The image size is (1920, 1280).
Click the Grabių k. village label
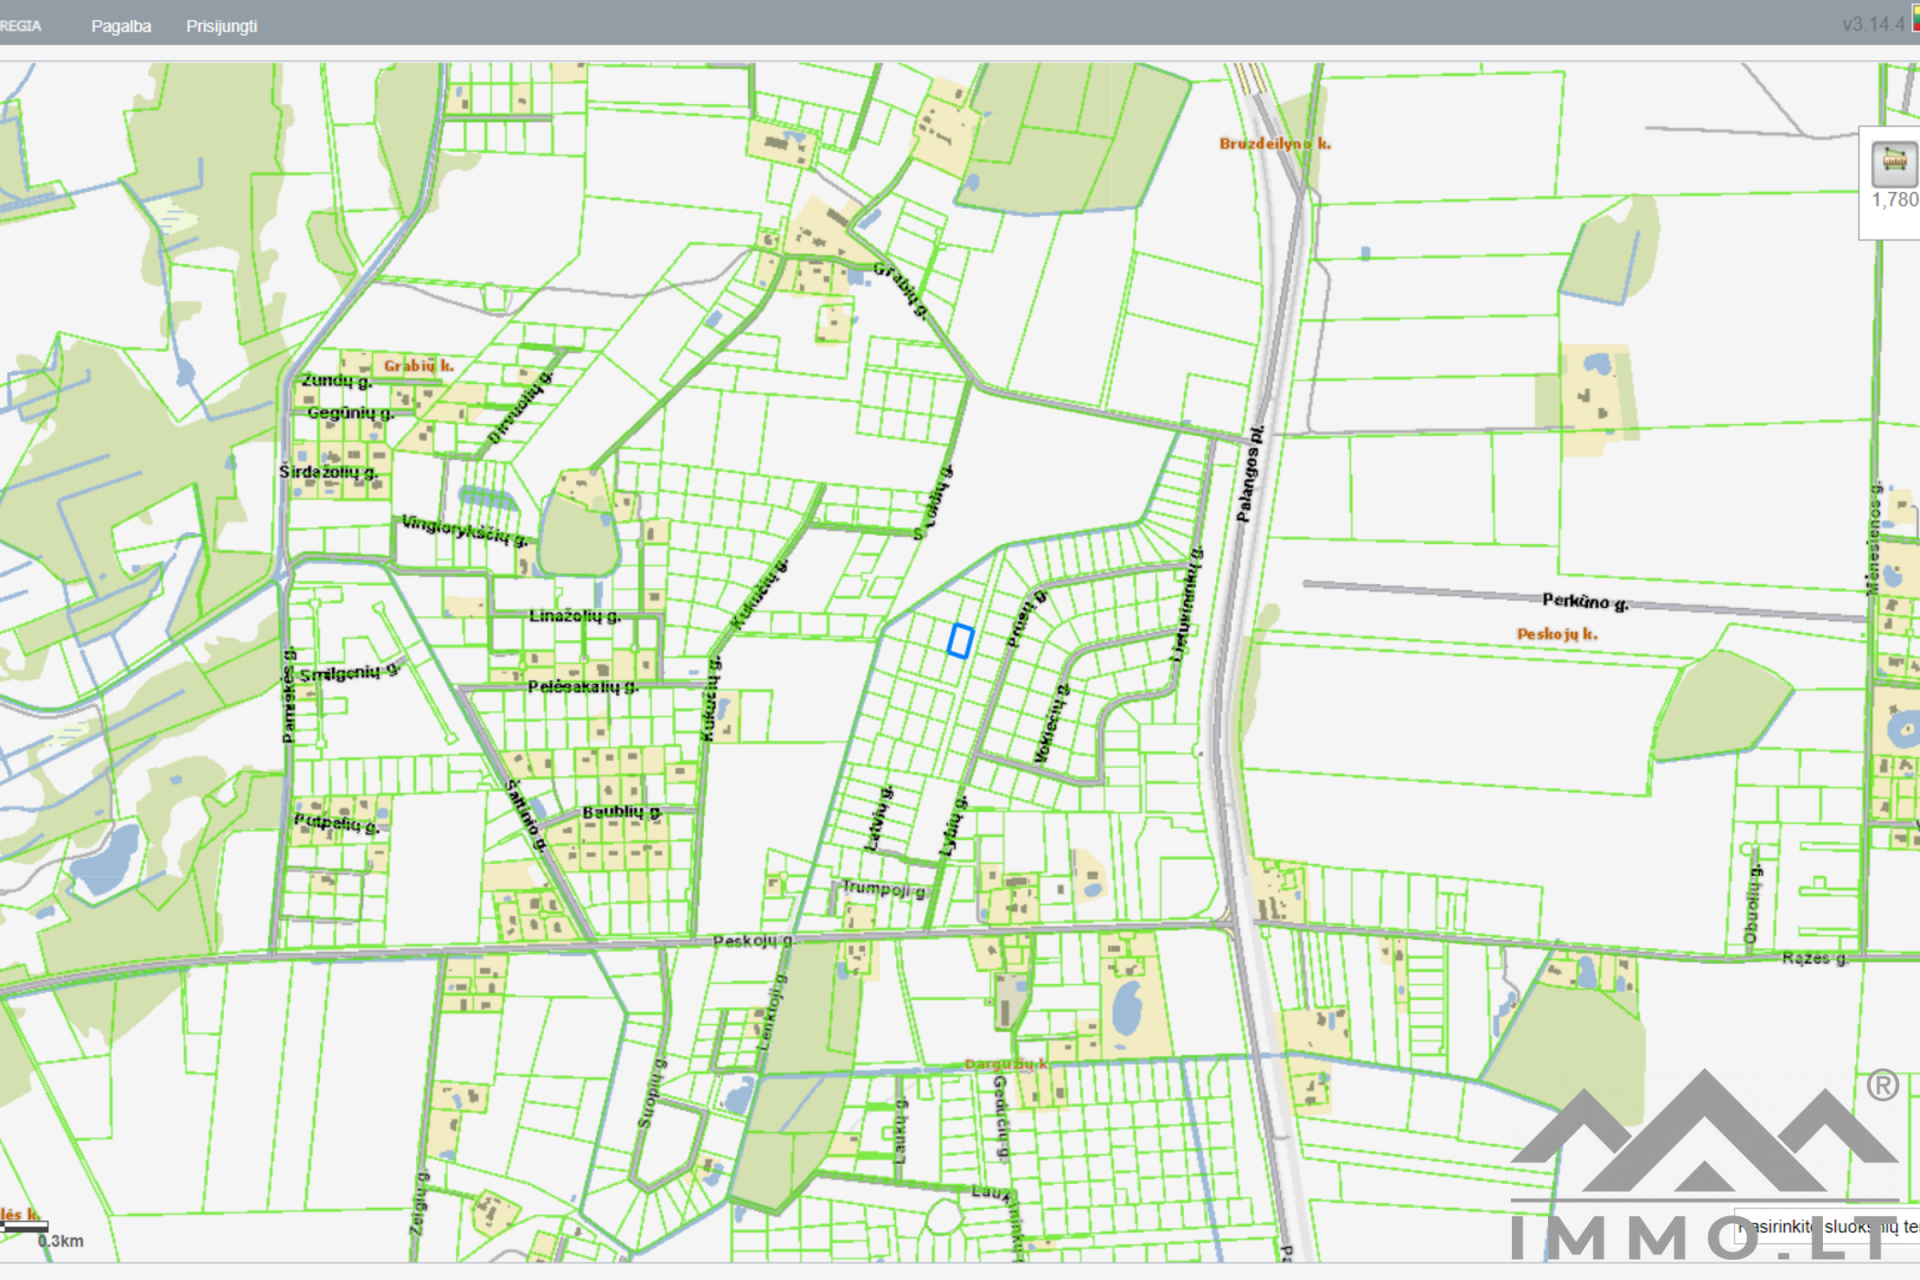point(419,366)
